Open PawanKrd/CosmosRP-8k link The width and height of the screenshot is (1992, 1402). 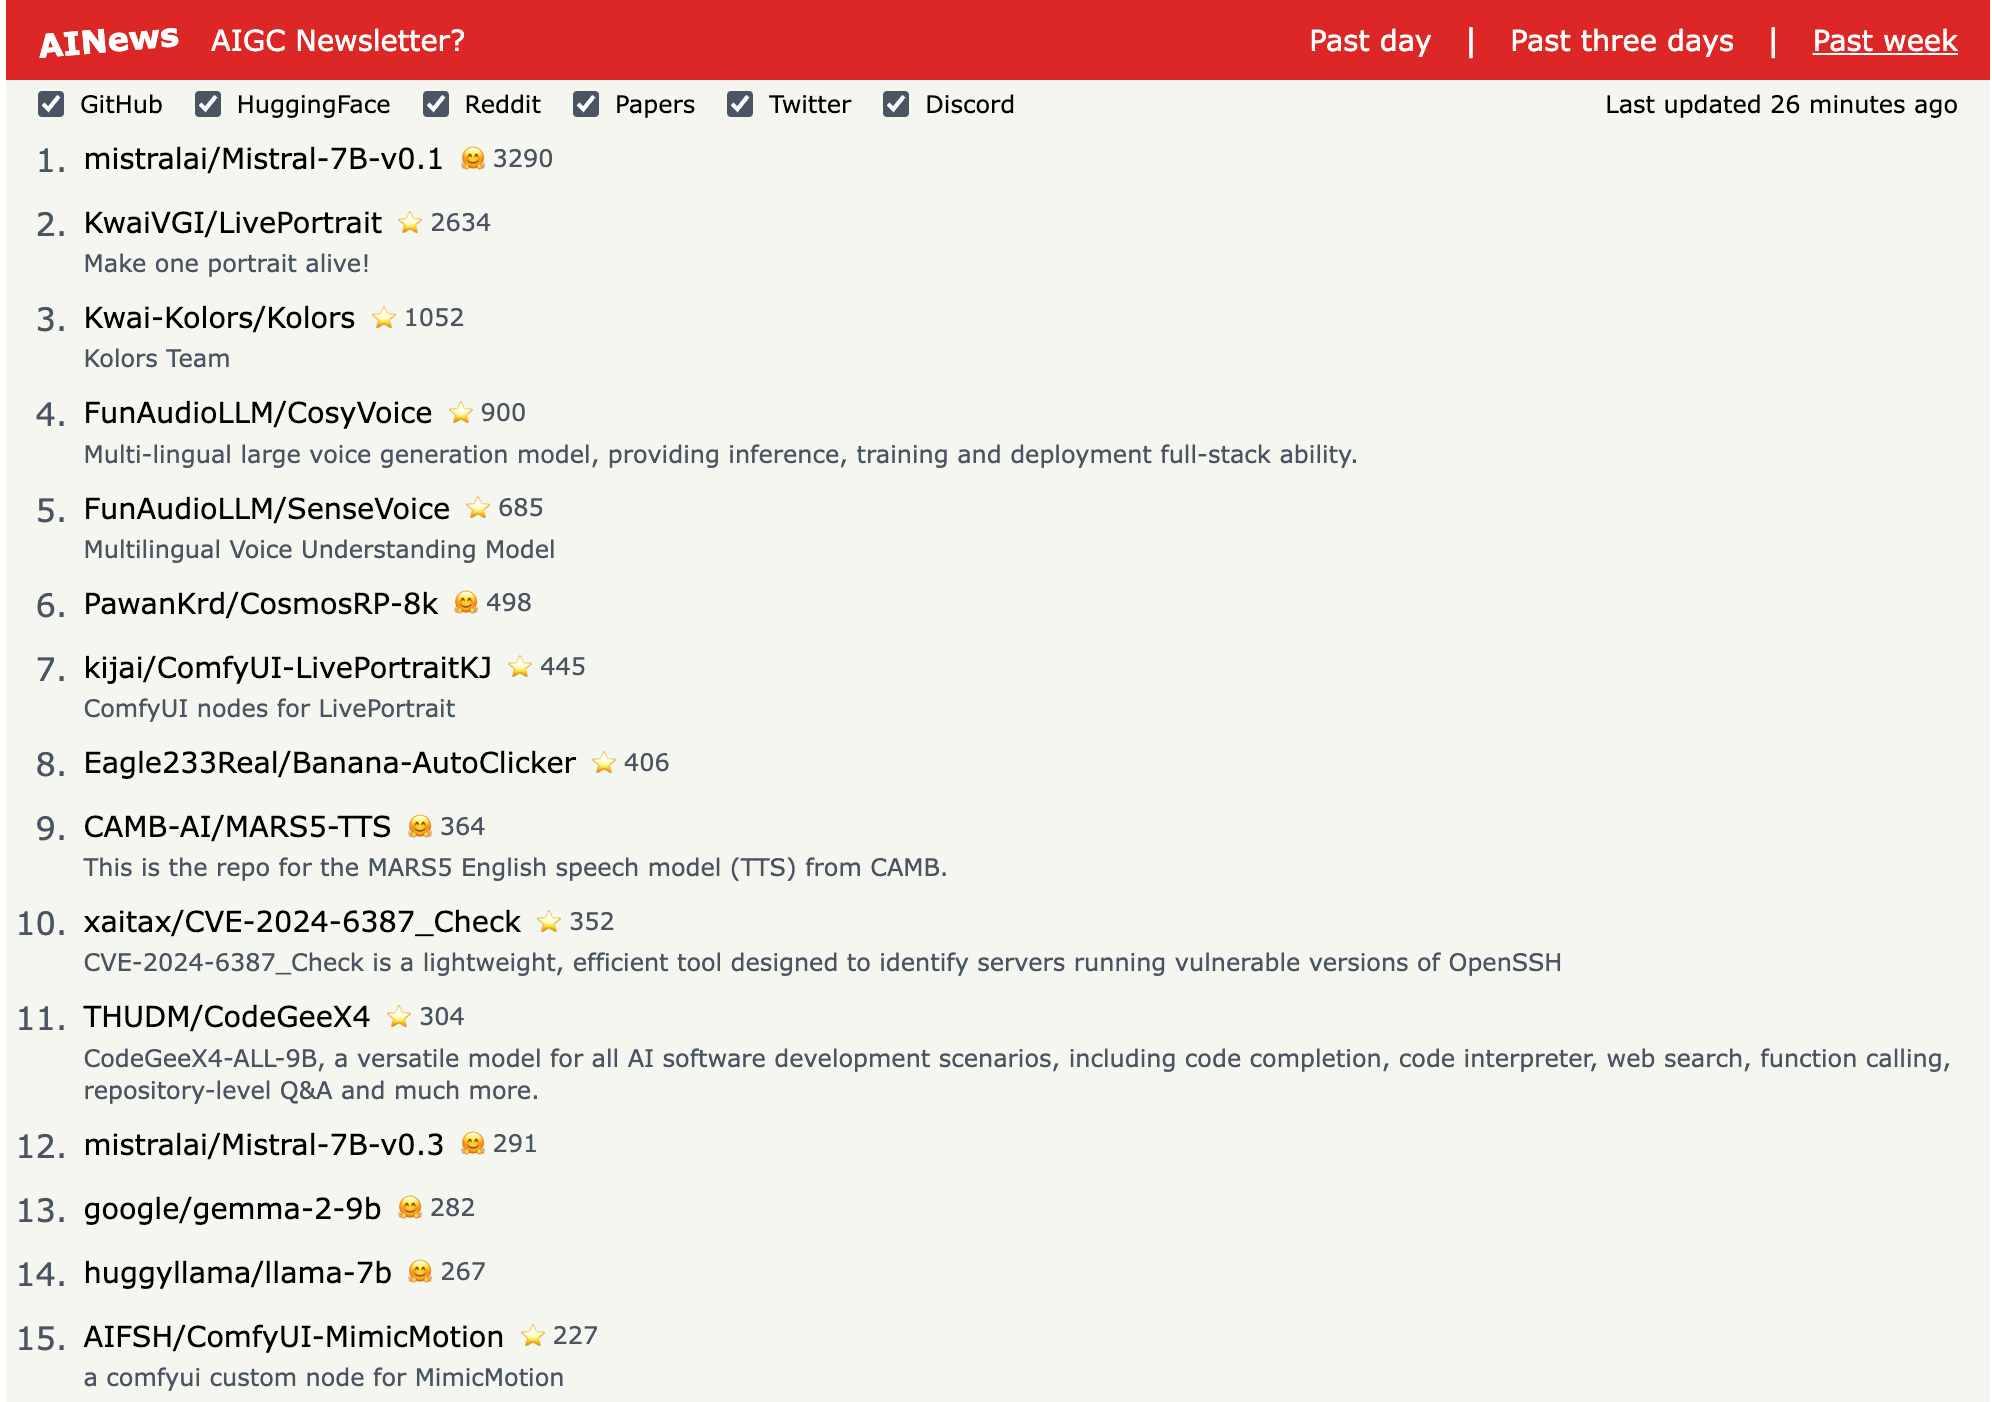(260, 604)
